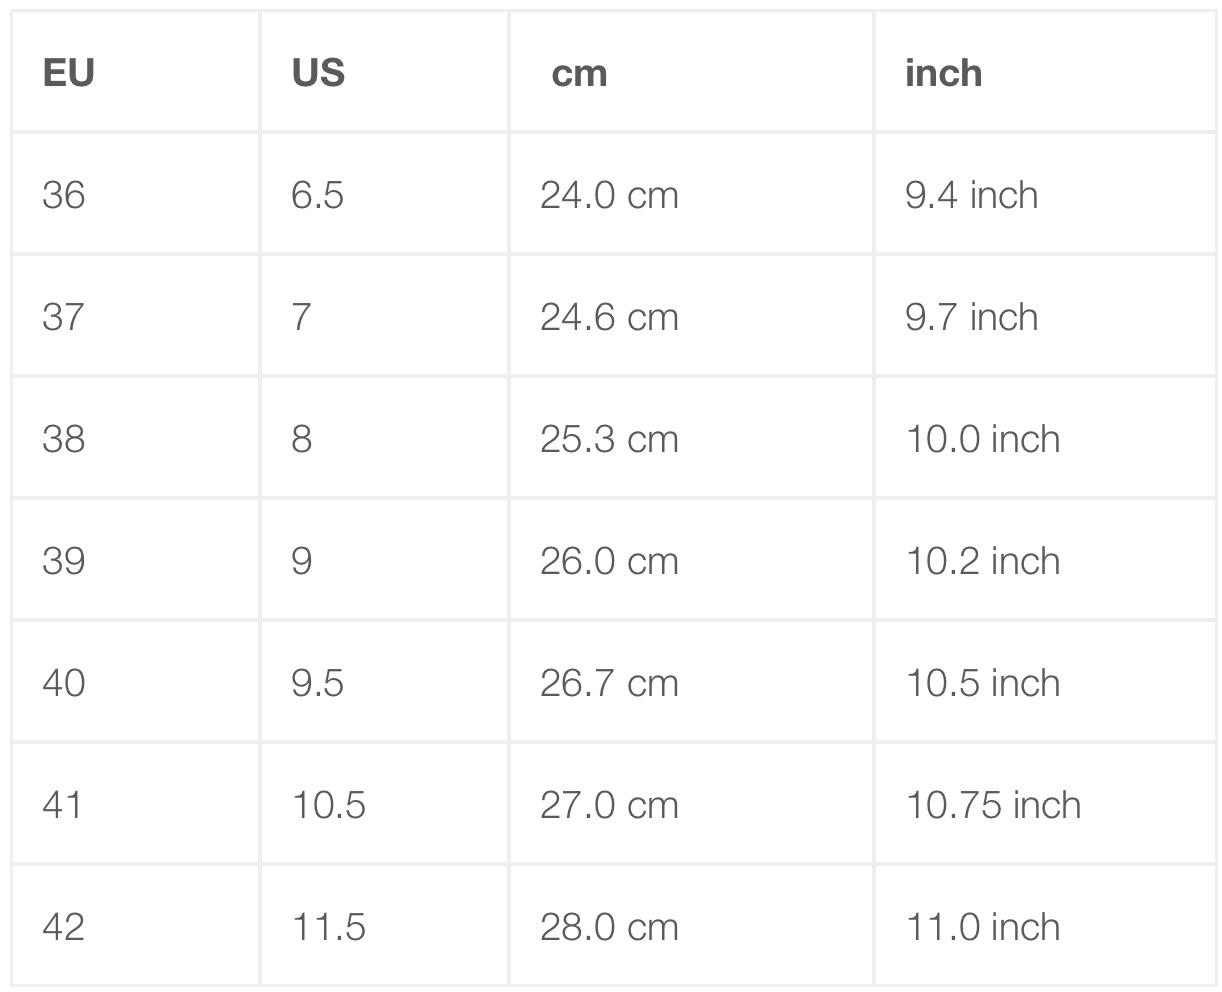Select the EU size 42 cell
The height and width of the screenshot is (992, 1222).
[64, 927]
